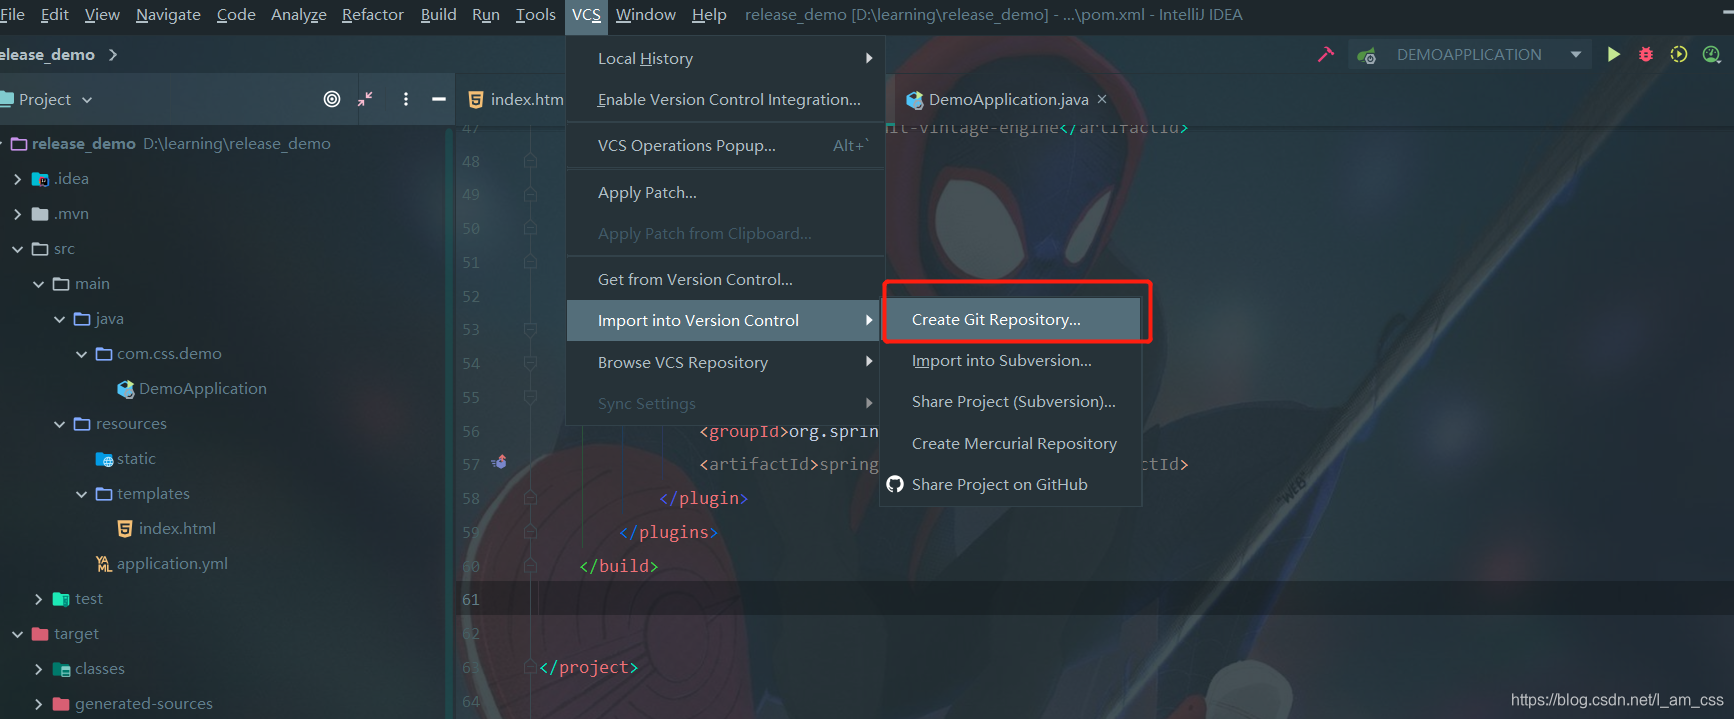Click the </build> closing tag line
The height and width of the screenshot is (719, 1734).
coord(618,566)
